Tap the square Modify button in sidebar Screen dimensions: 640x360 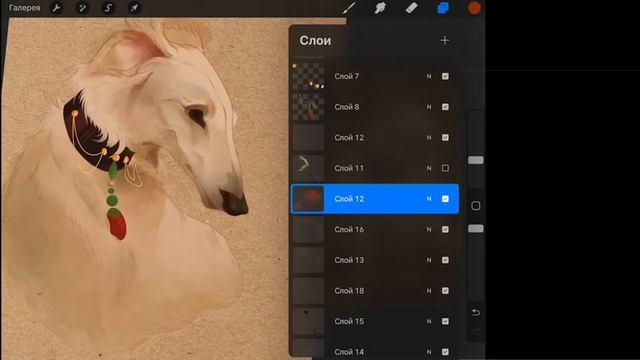[x=476, y=206]
